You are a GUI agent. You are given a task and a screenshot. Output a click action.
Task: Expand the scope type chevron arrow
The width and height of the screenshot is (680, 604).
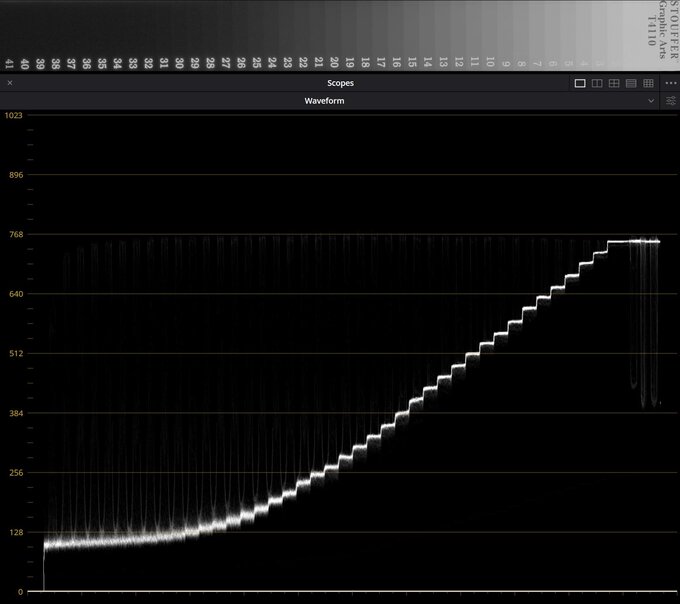651,101
